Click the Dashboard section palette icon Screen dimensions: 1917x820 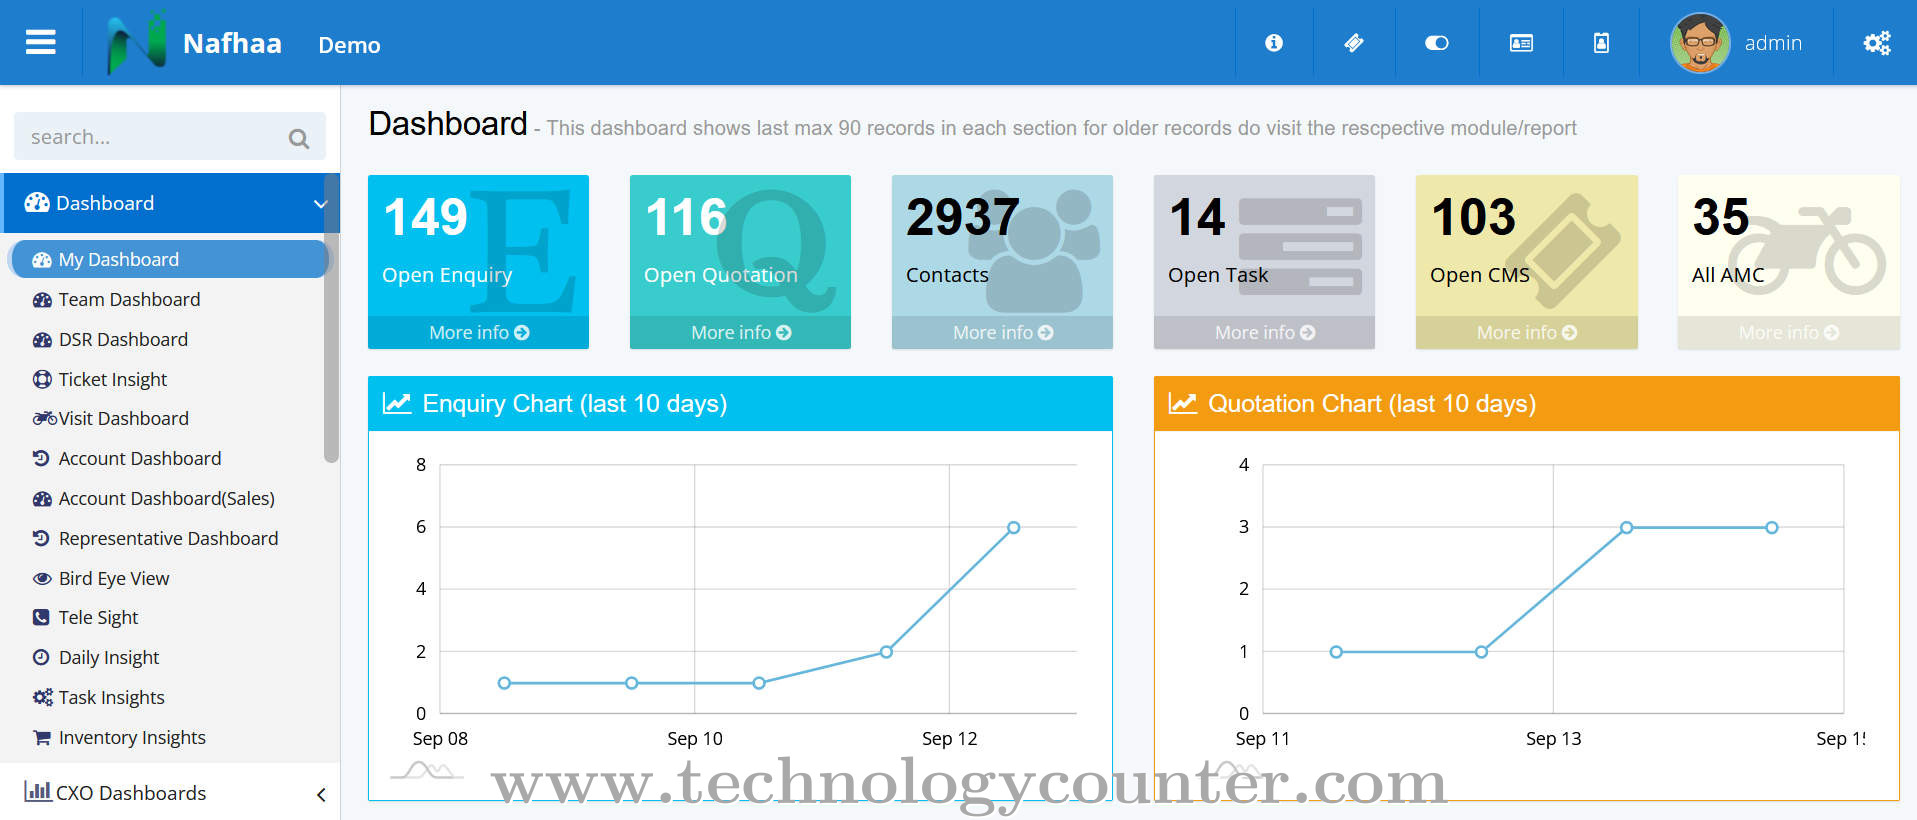tap(37, 203)
